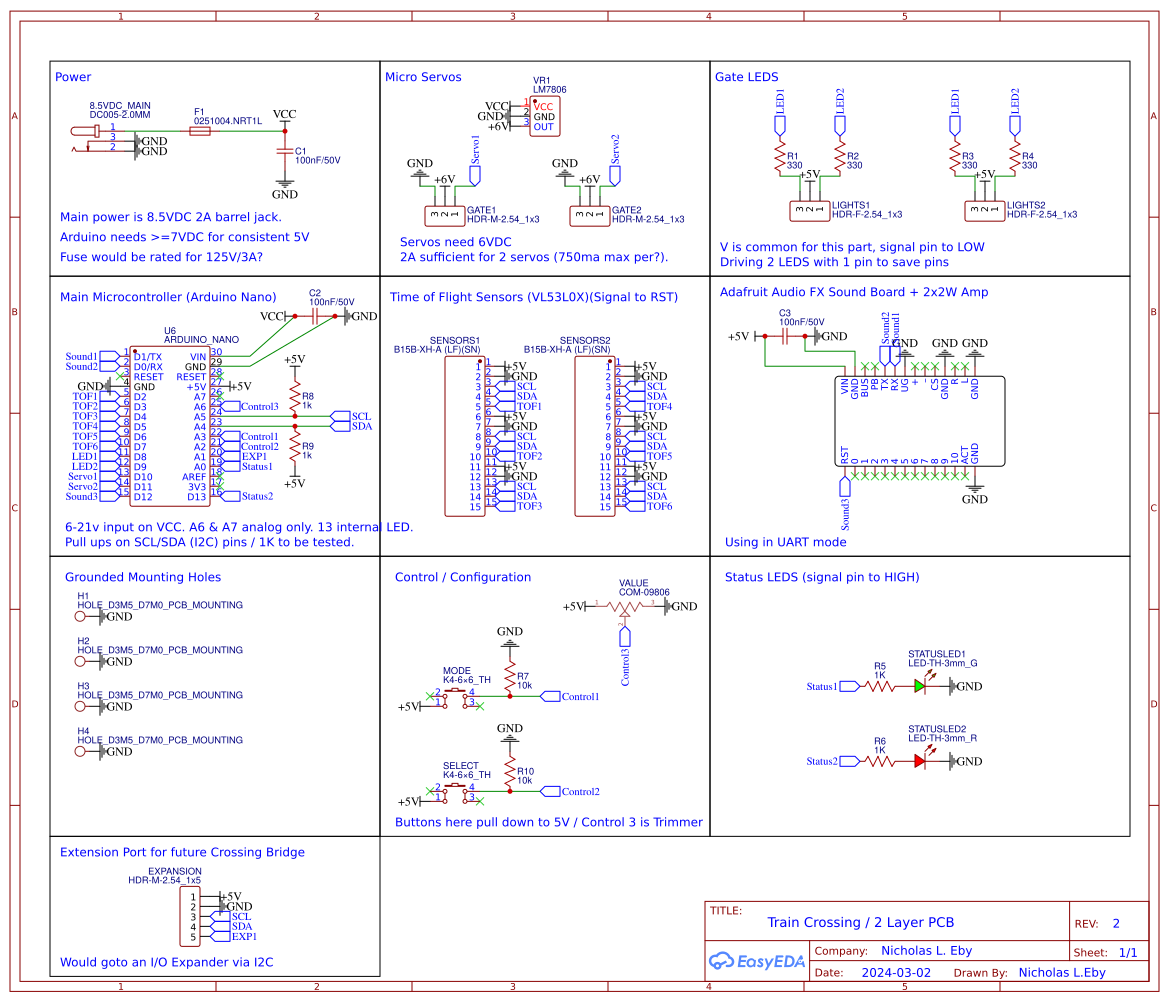Click the red STATUSLED2 LED symbol

point(922,760)
